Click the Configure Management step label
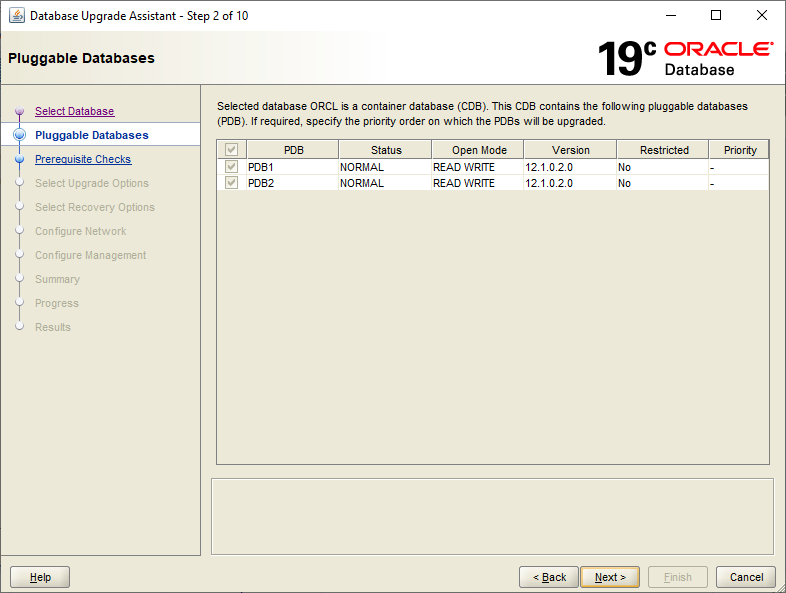The width and height of the screenshot is (786, 593). [91, 255]
